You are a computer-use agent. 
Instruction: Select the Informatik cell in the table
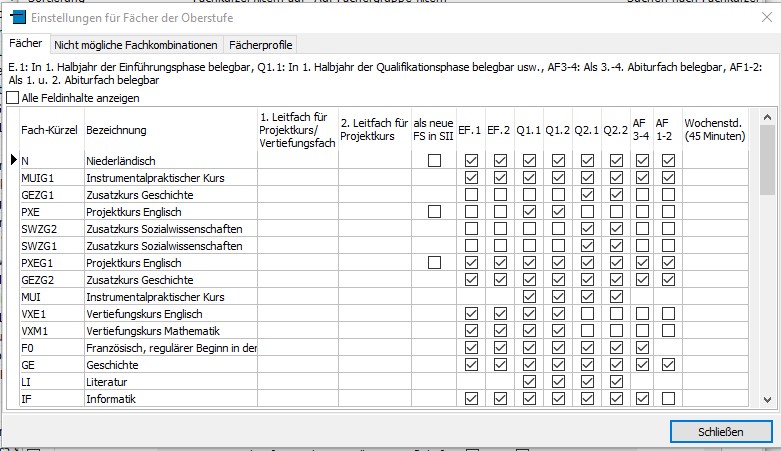170,399
